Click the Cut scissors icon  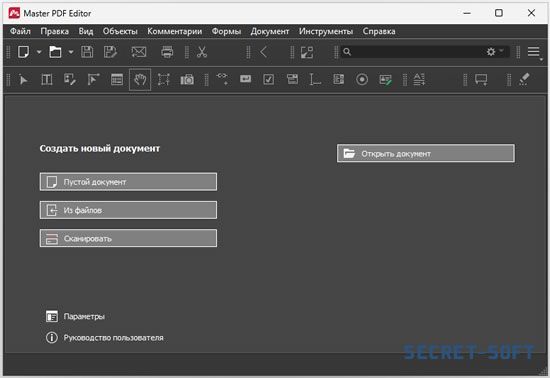tap(202, 52)
